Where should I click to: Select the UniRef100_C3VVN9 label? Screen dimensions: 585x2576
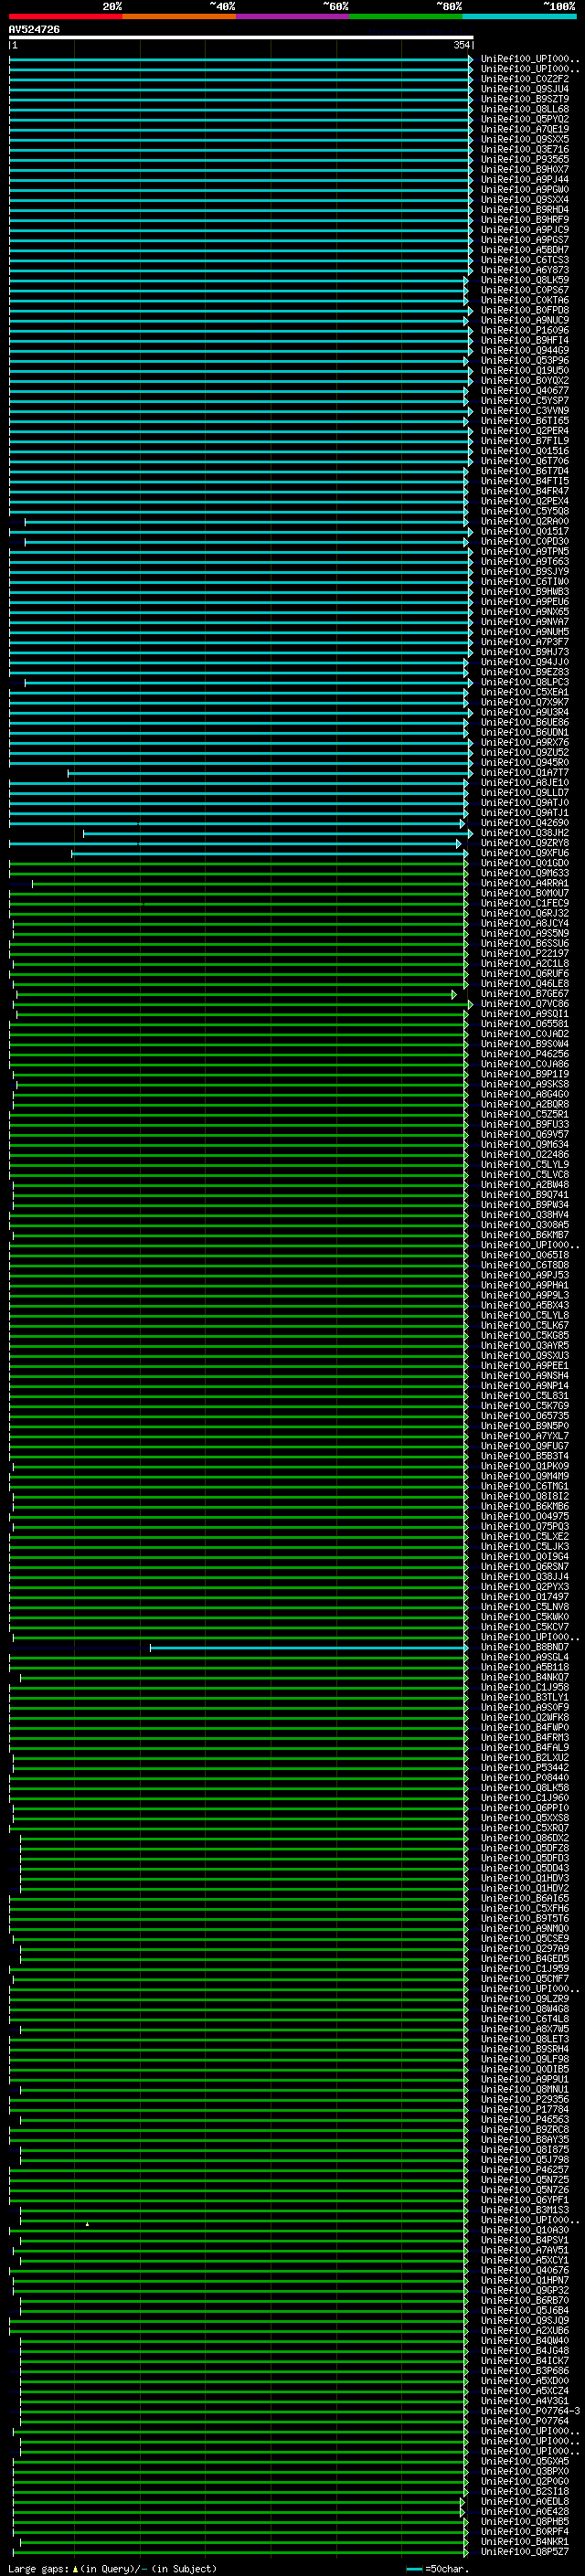[x=524, y=410]
